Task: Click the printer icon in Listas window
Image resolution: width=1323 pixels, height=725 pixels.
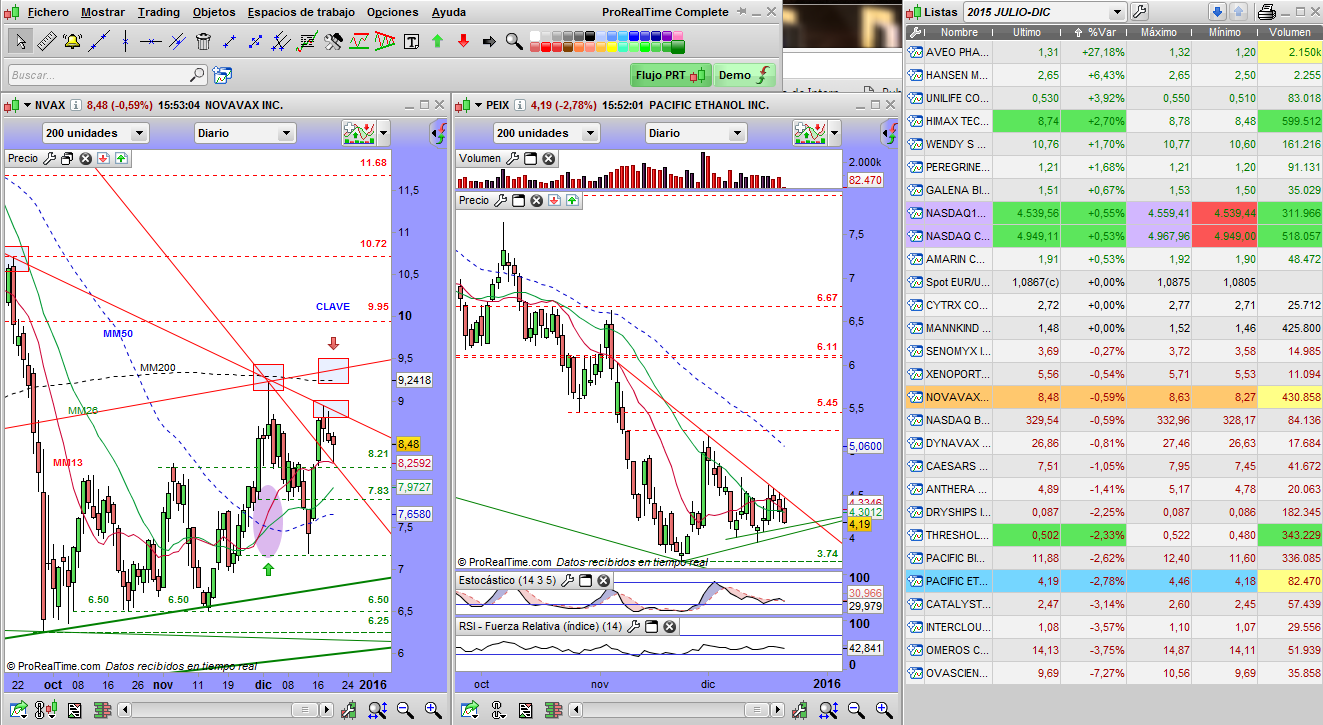Action: pos(1266,12)
